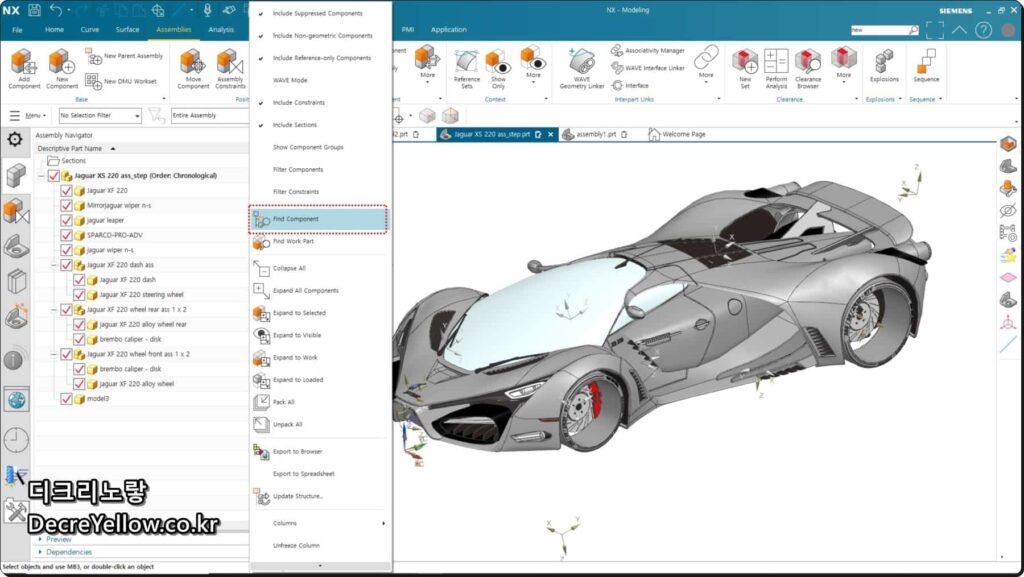
Task: Open the History clock sidebar icon
Action: point(16,440)
